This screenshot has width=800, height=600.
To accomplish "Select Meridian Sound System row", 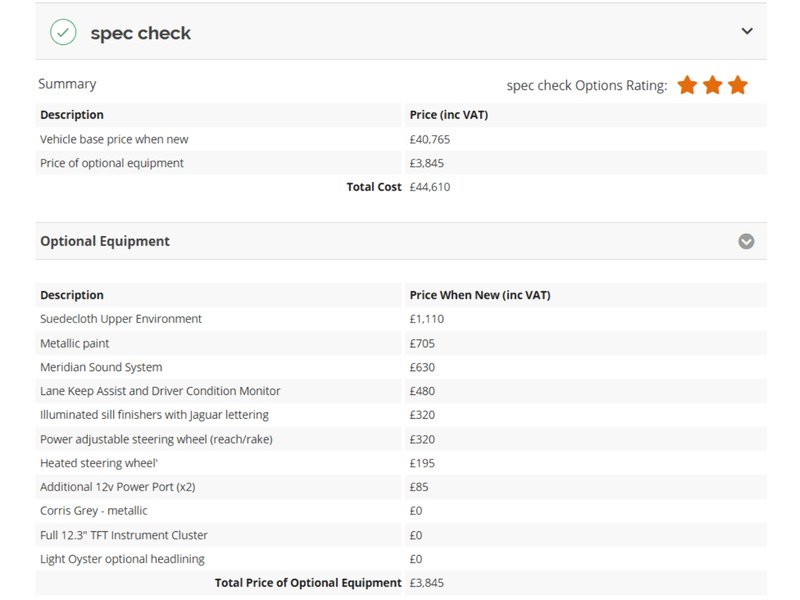I will click(x=401, y=367).
